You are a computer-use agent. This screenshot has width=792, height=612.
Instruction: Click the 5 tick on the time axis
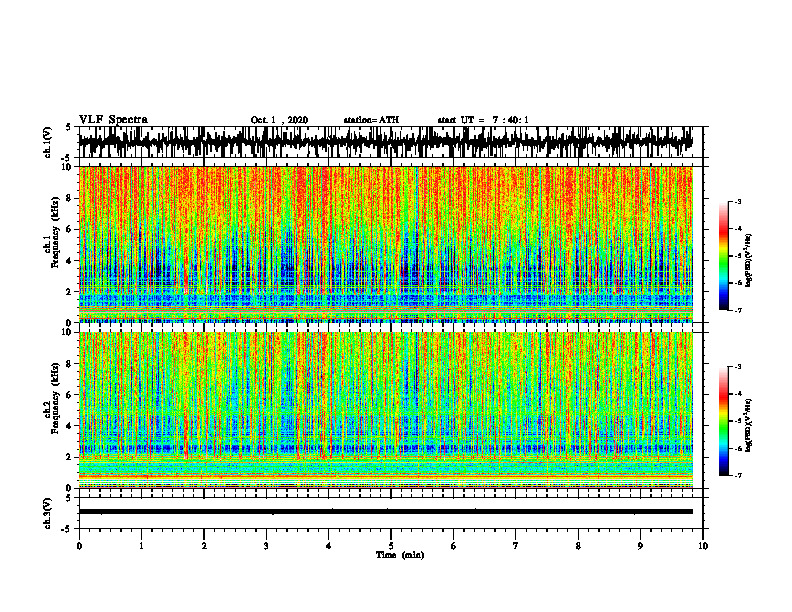tap(391, 546)
